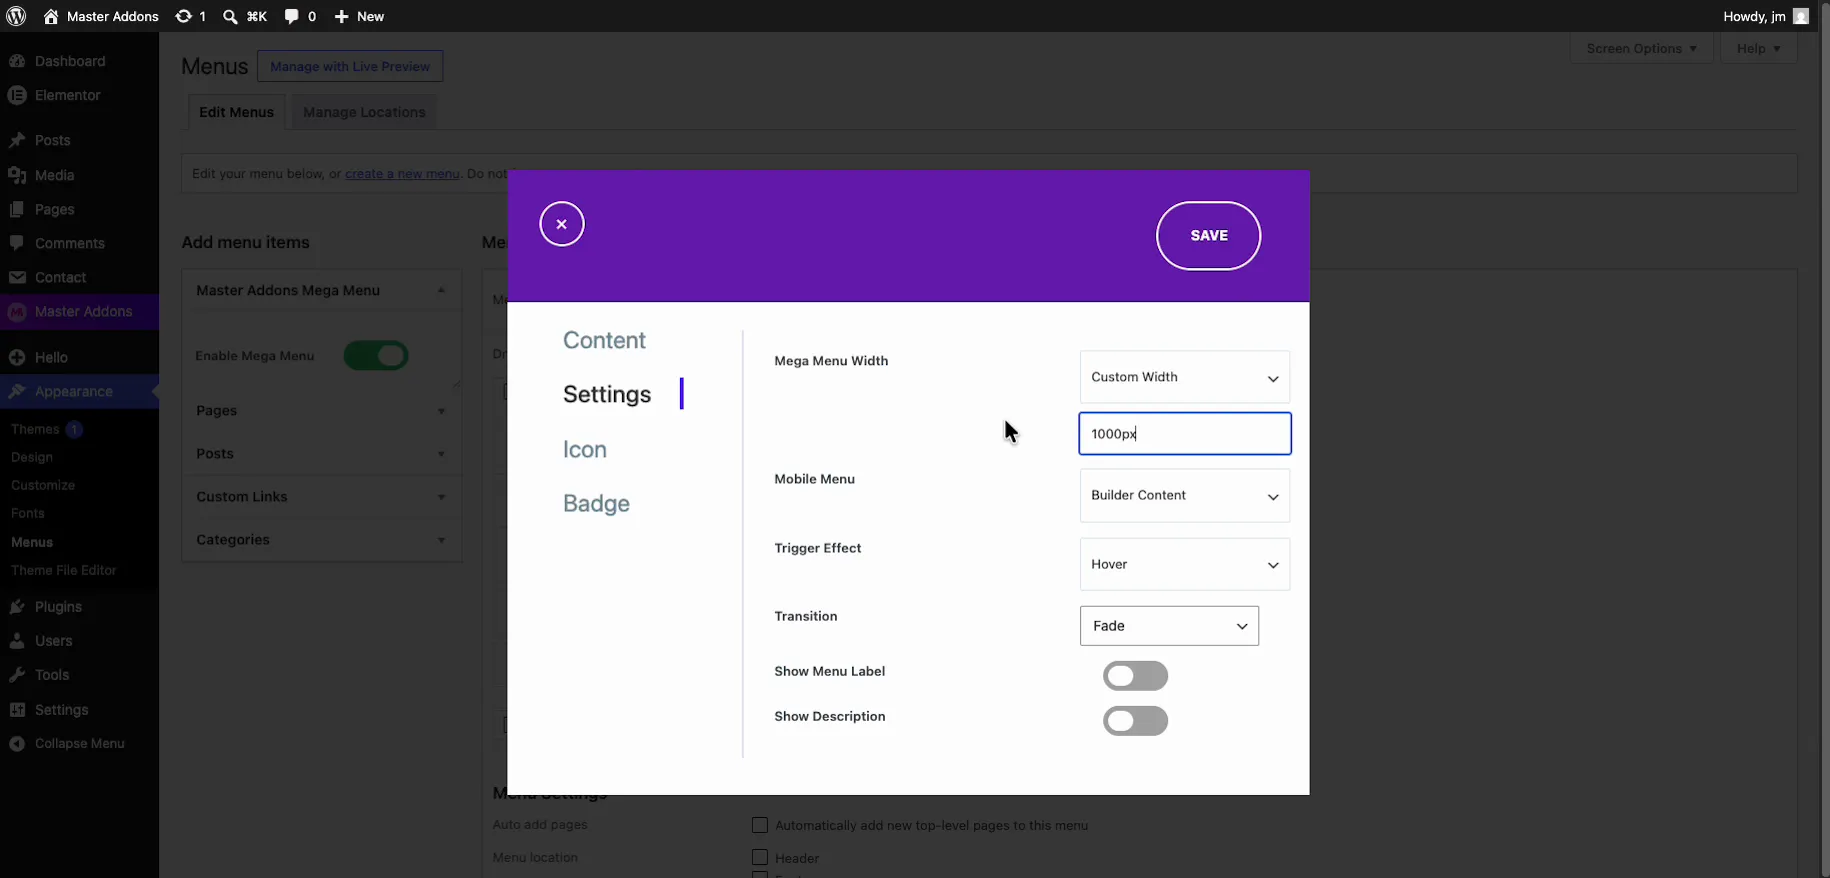Click the Hello icon in sidebar
Screen dimensions: 1830x878
17,357
